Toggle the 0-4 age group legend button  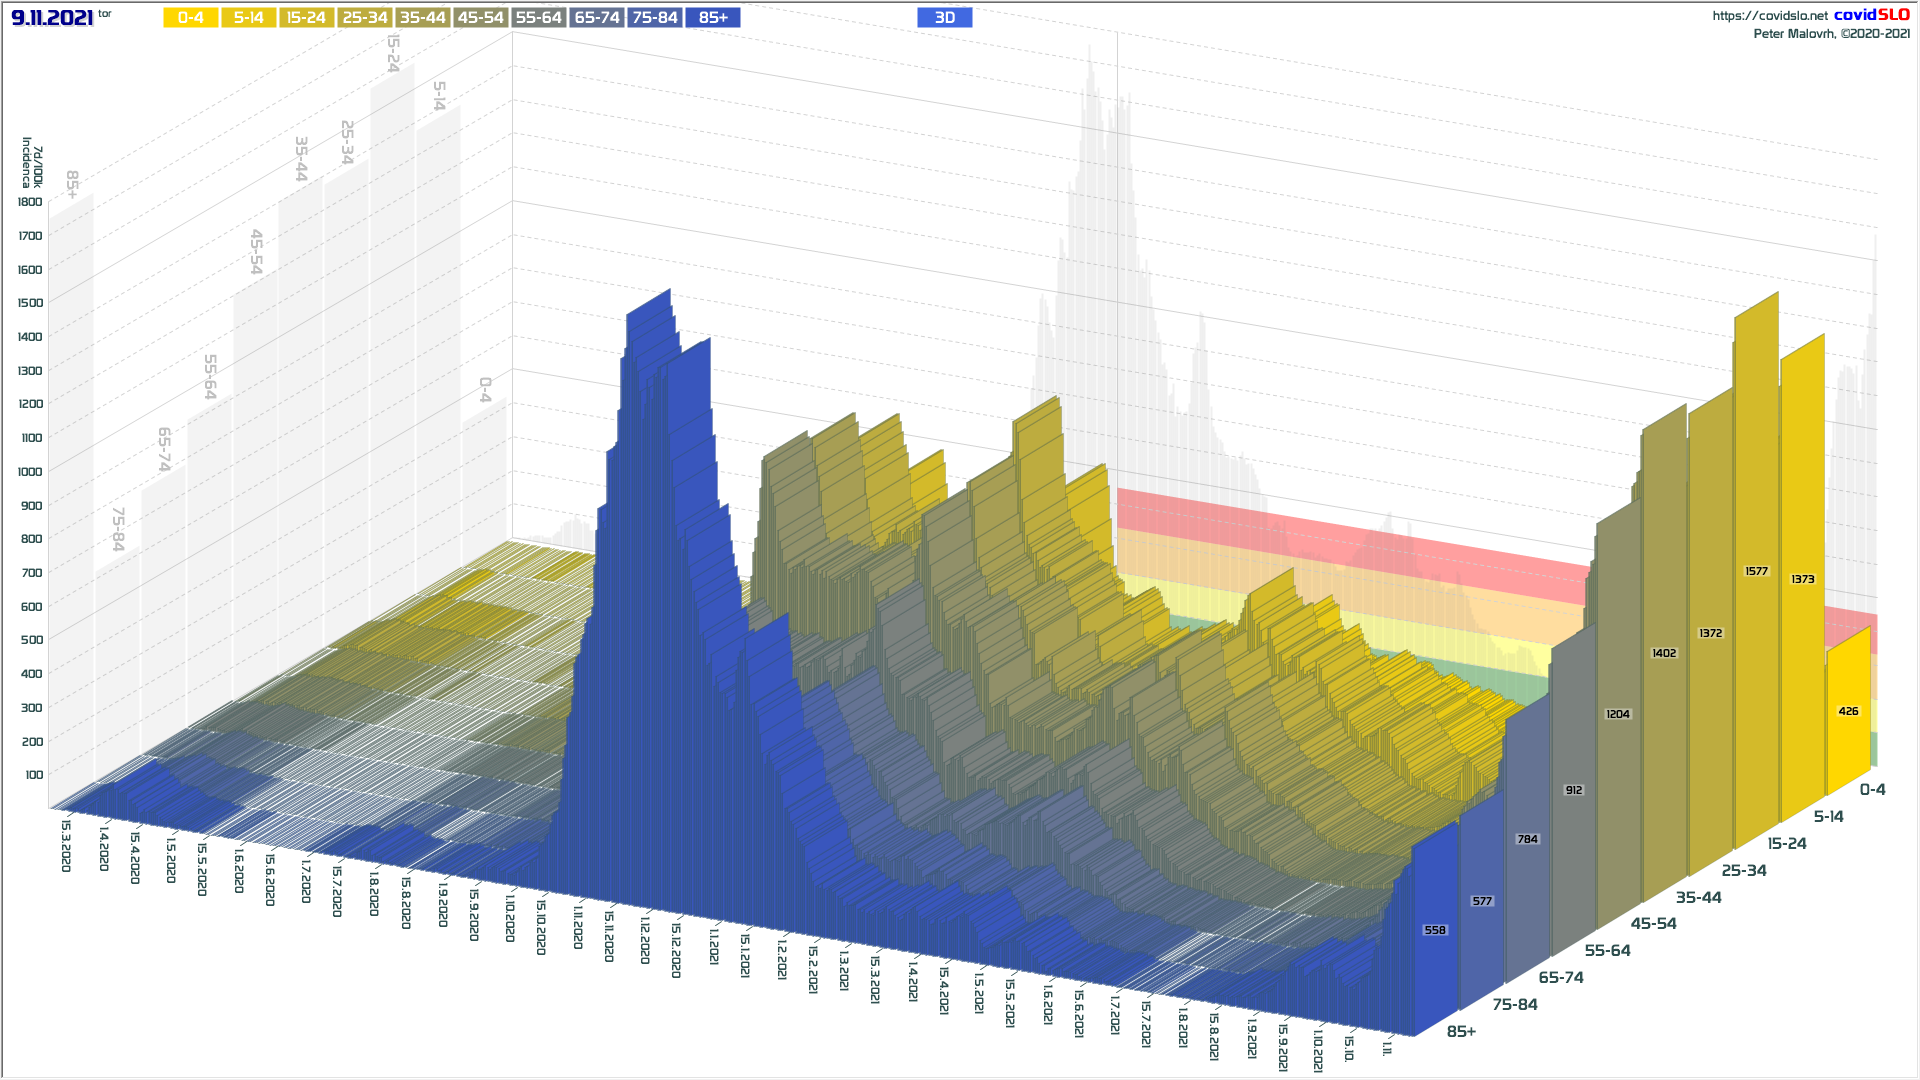coord(190,18)
